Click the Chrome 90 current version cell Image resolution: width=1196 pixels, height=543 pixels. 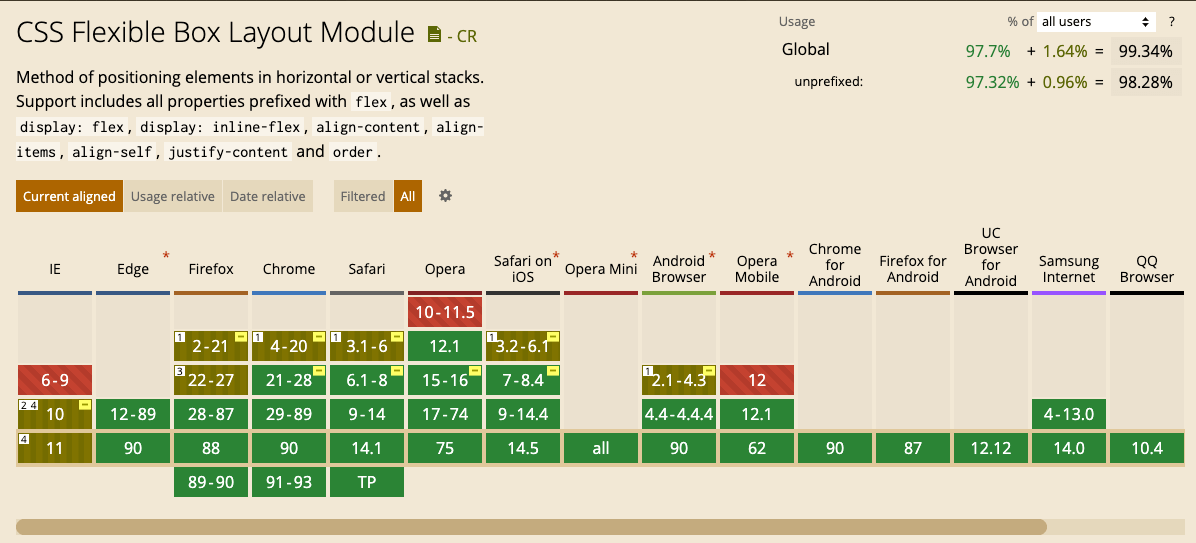click(x=289, y=448)
